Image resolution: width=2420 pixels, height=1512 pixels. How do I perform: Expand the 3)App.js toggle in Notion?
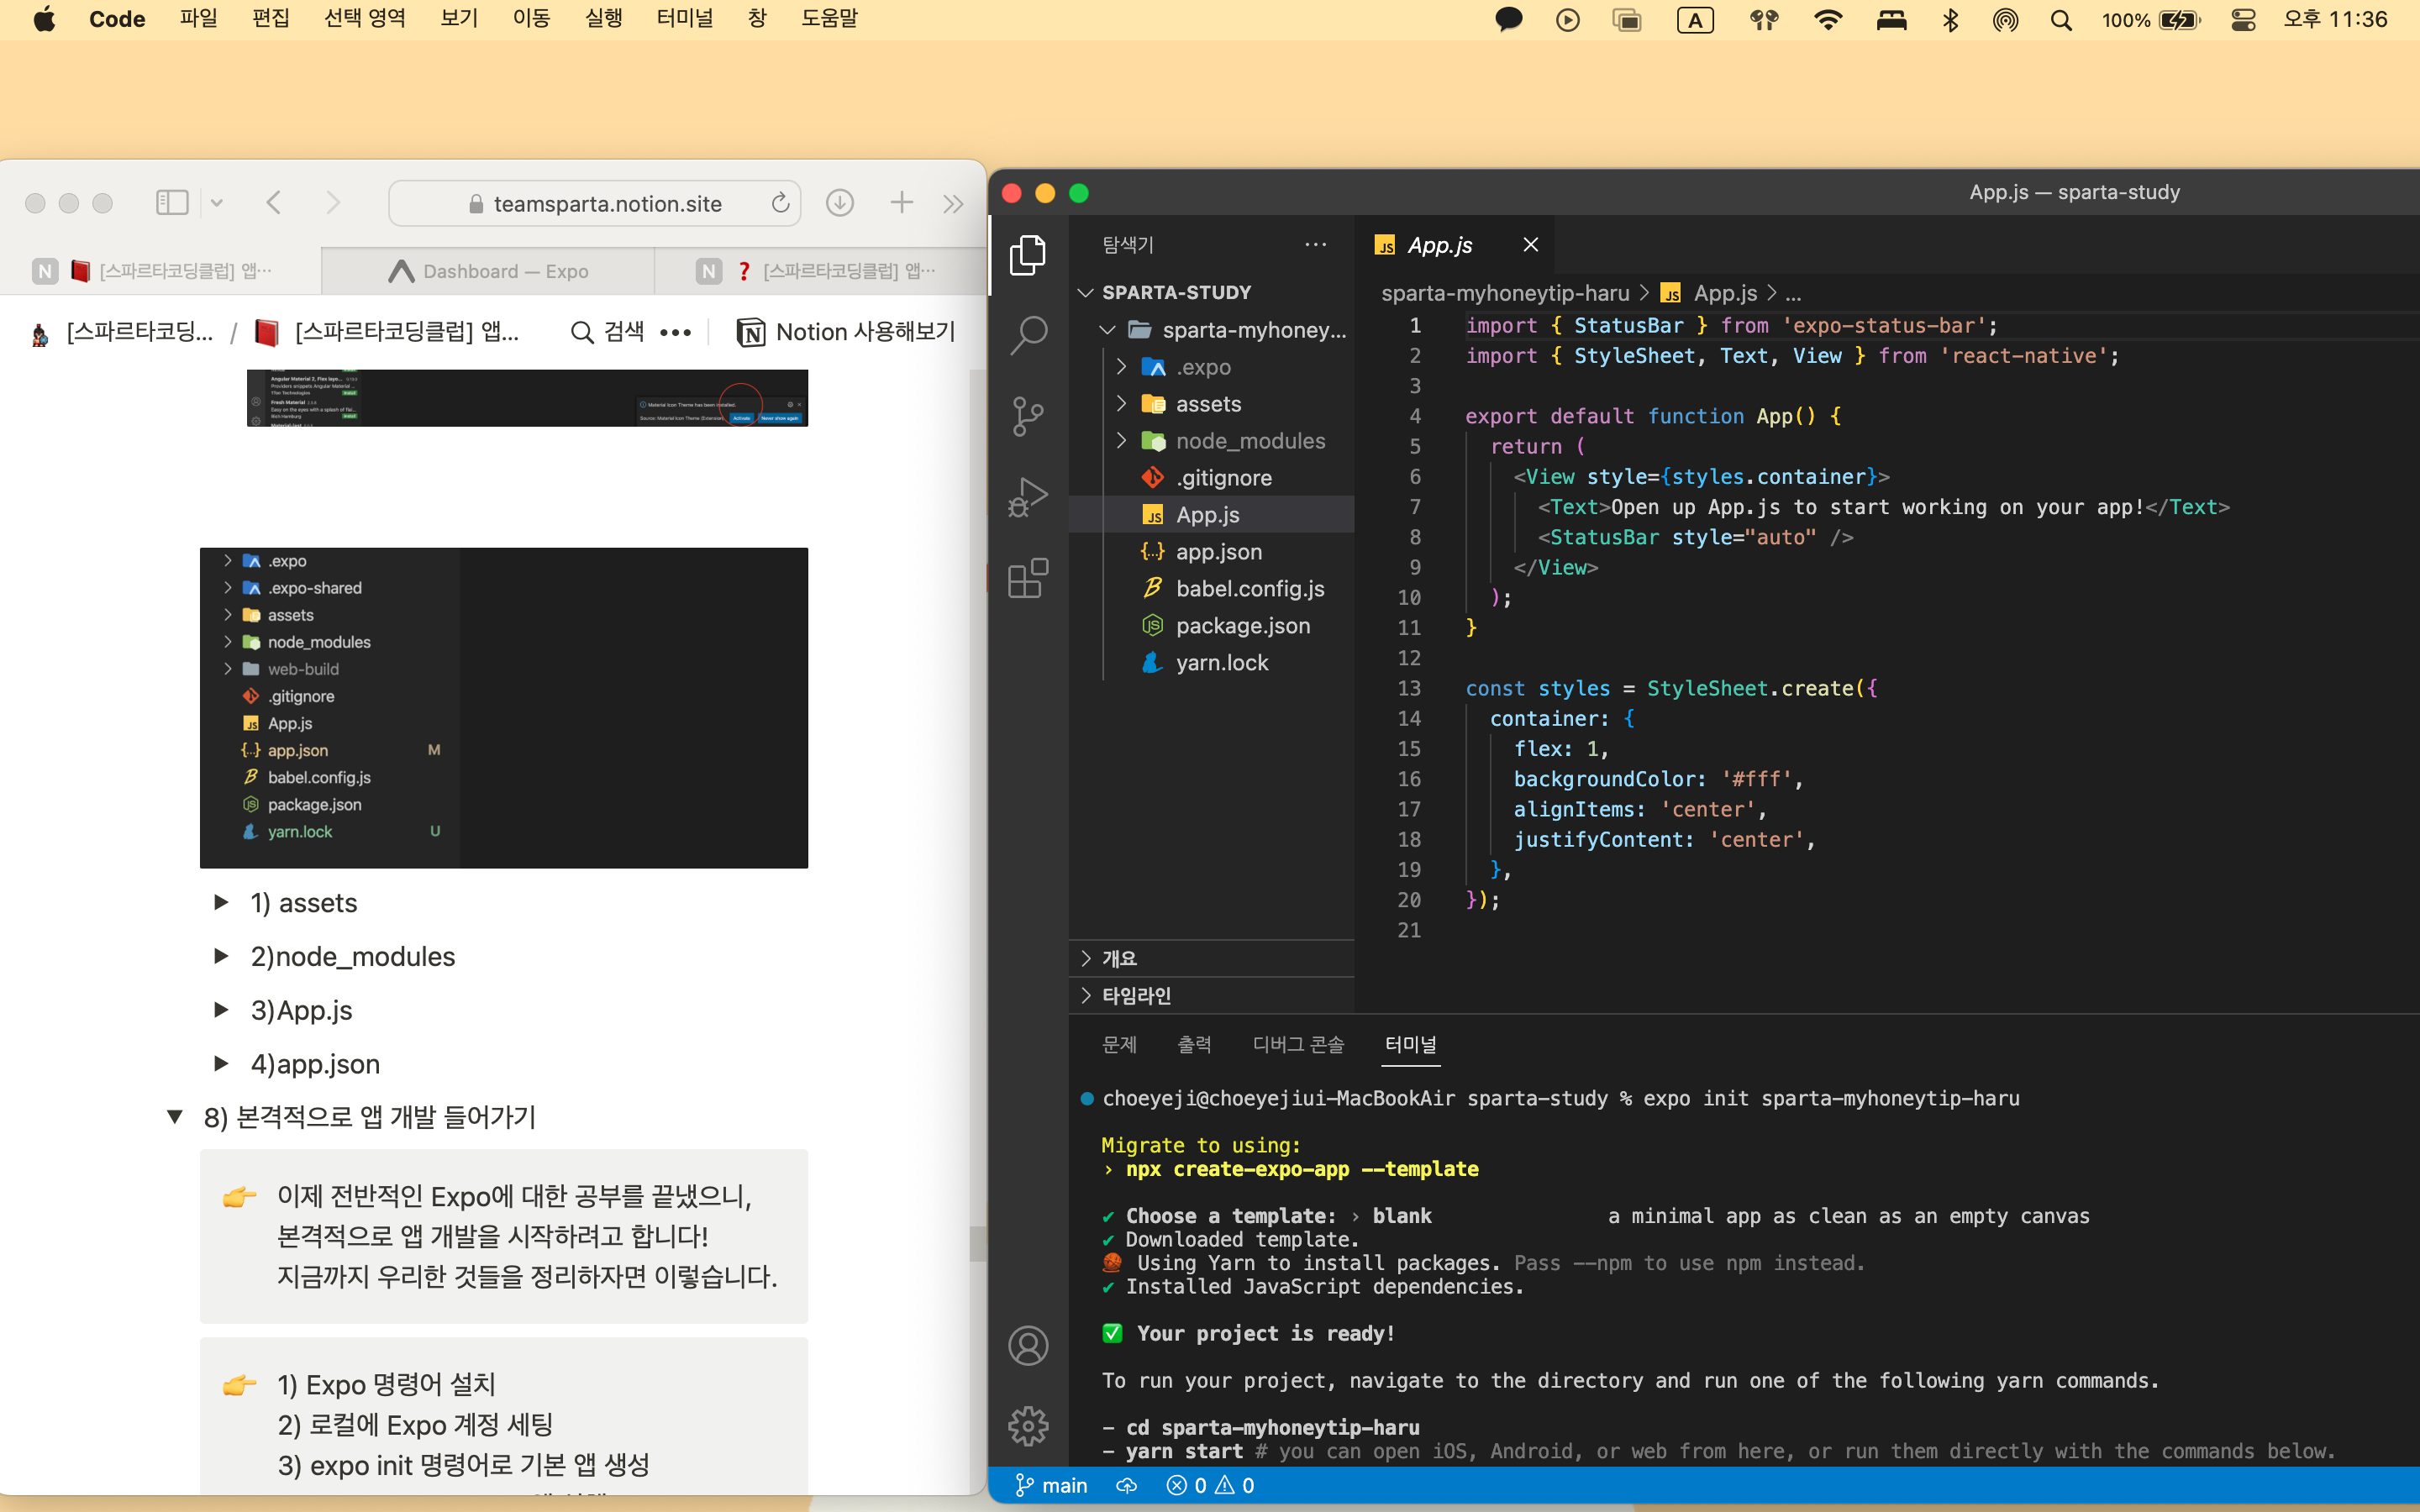[221, 1010]
